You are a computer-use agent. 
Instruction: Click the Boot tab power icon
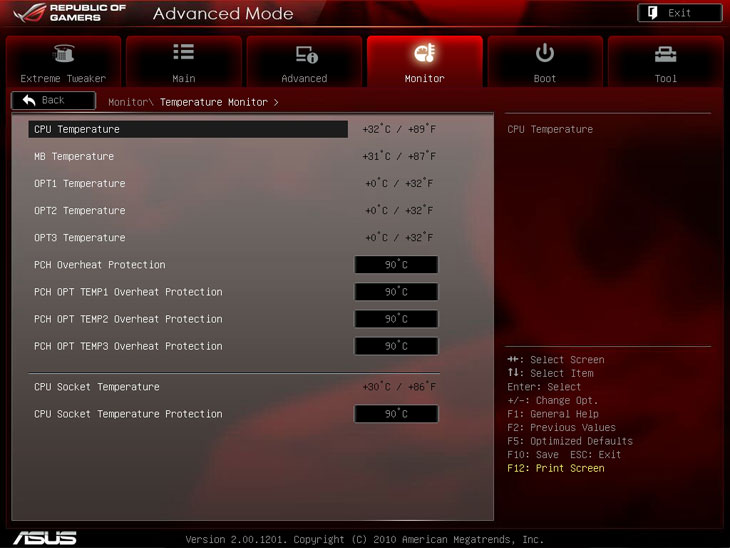click(545, 53)
